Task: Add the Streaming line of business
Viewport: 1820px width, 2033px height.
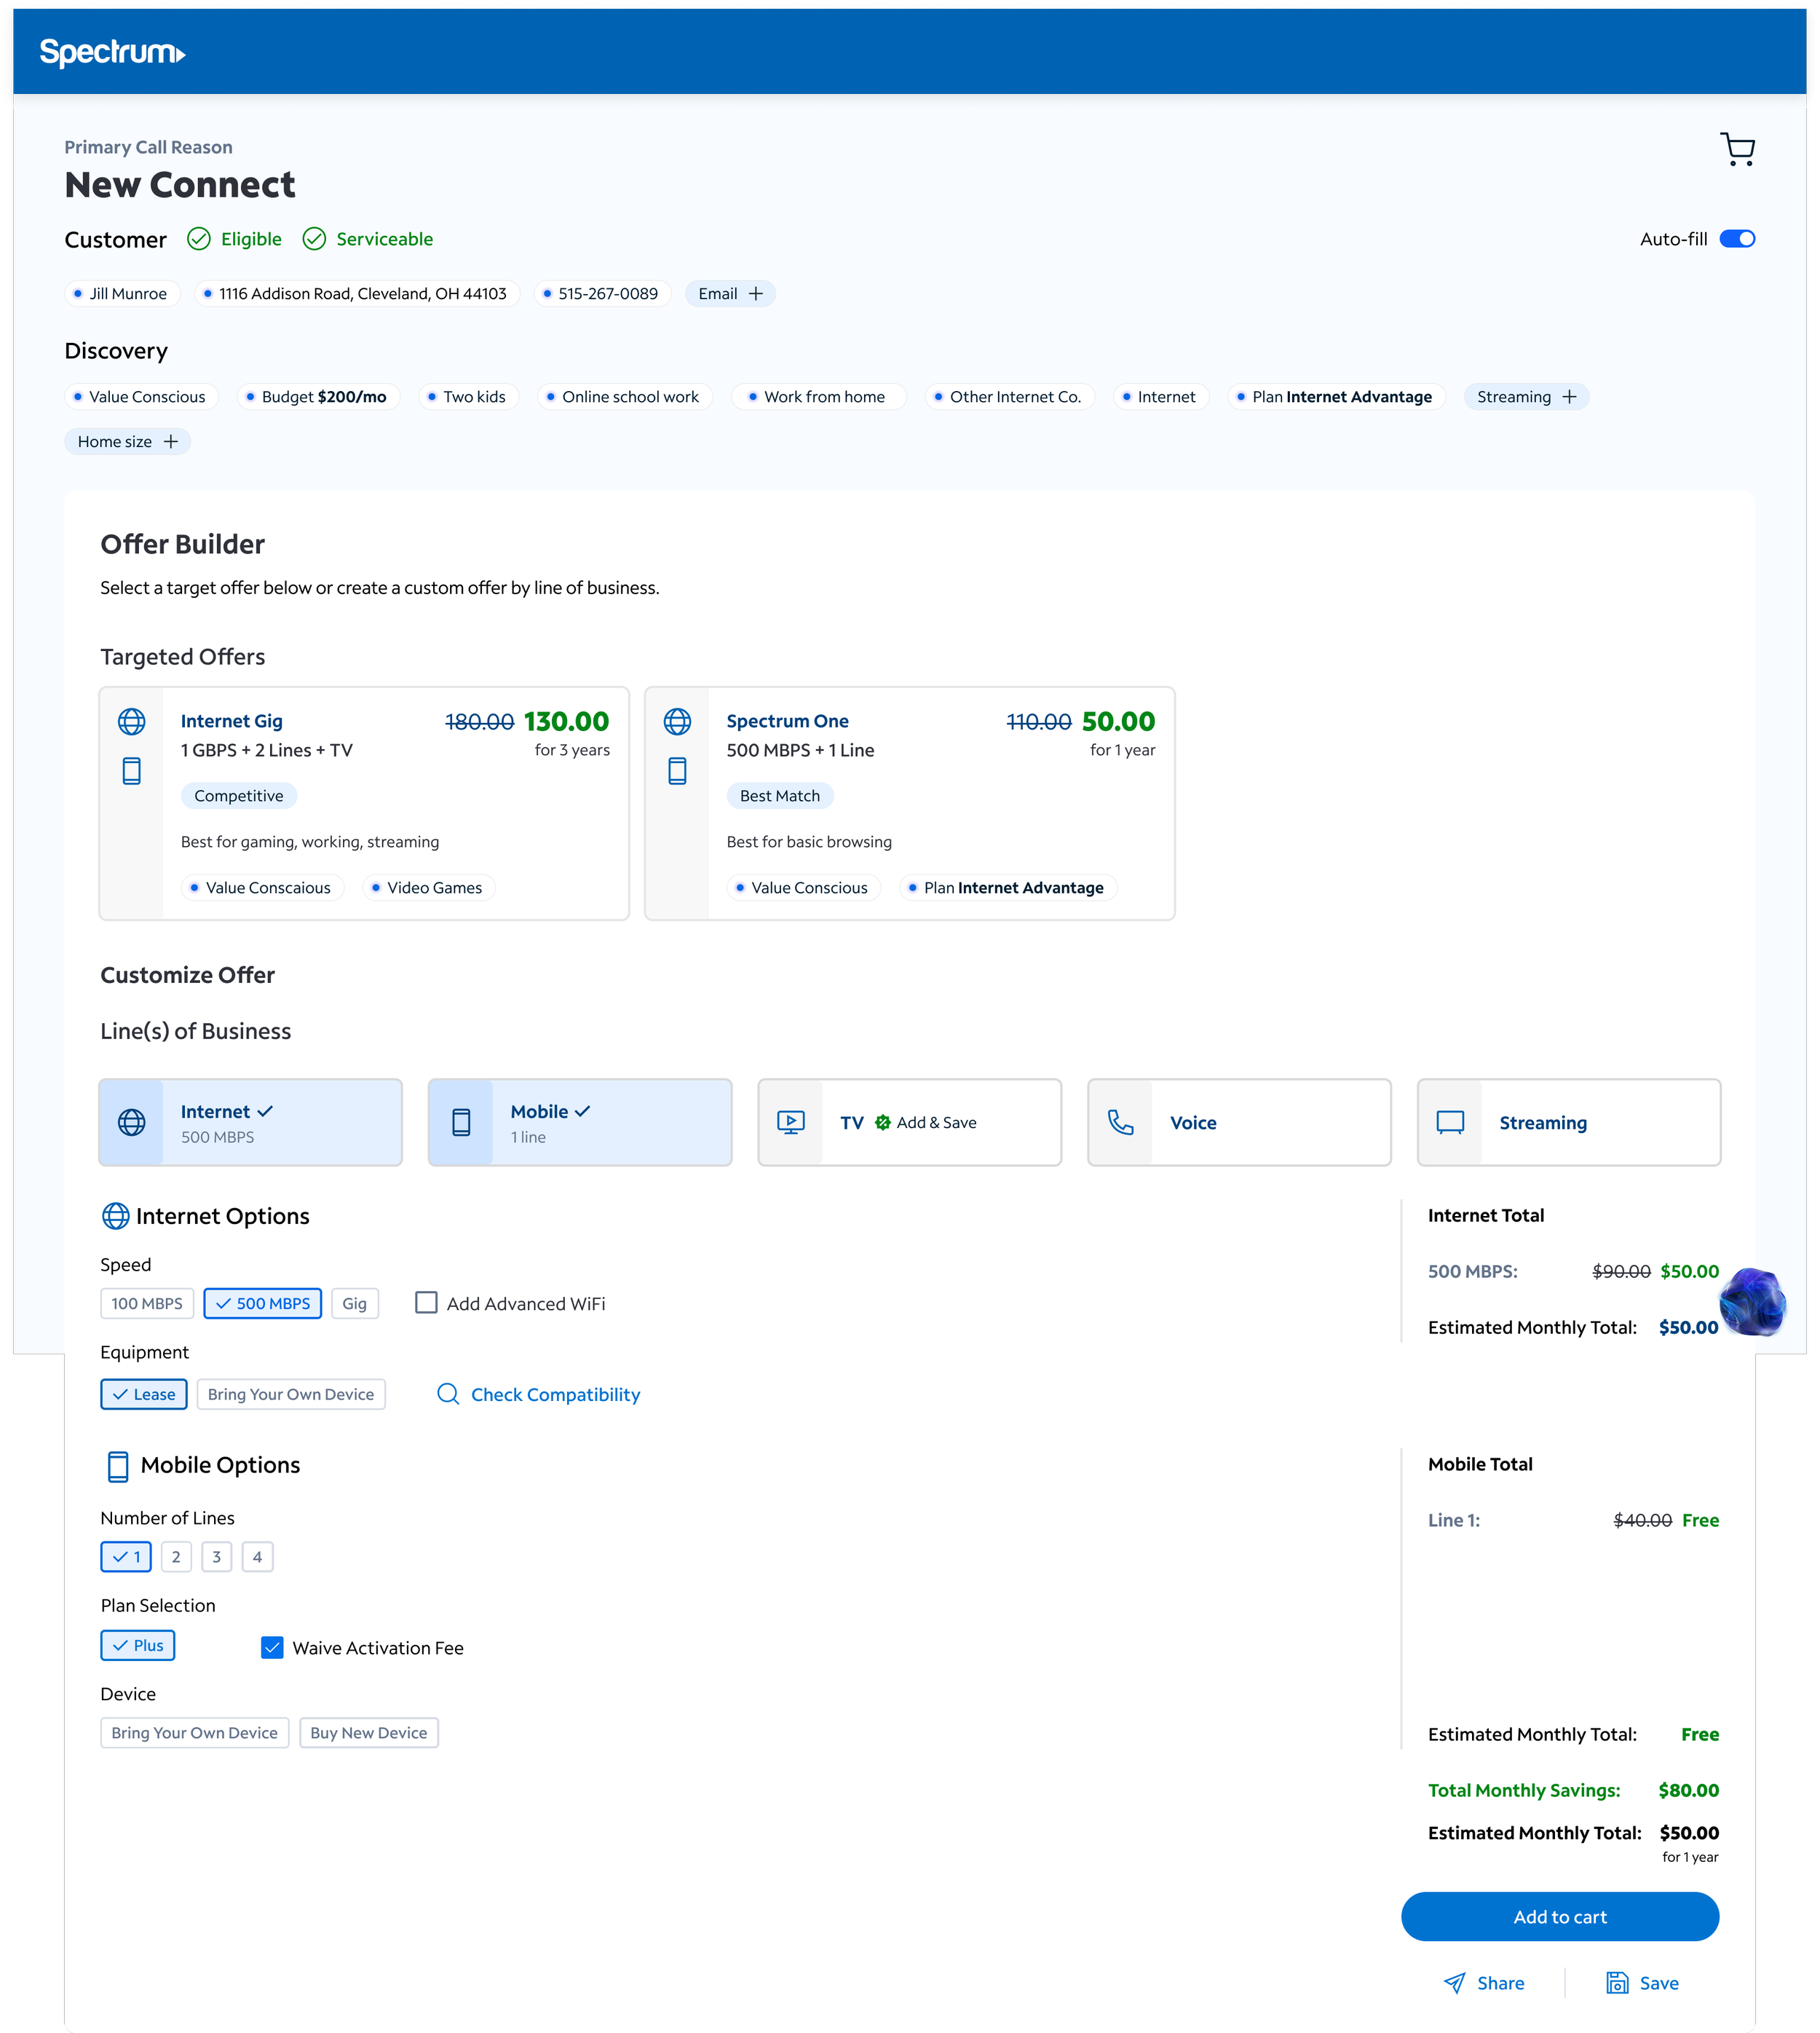Action: pyautogui.click(x=1569, y=1122)
